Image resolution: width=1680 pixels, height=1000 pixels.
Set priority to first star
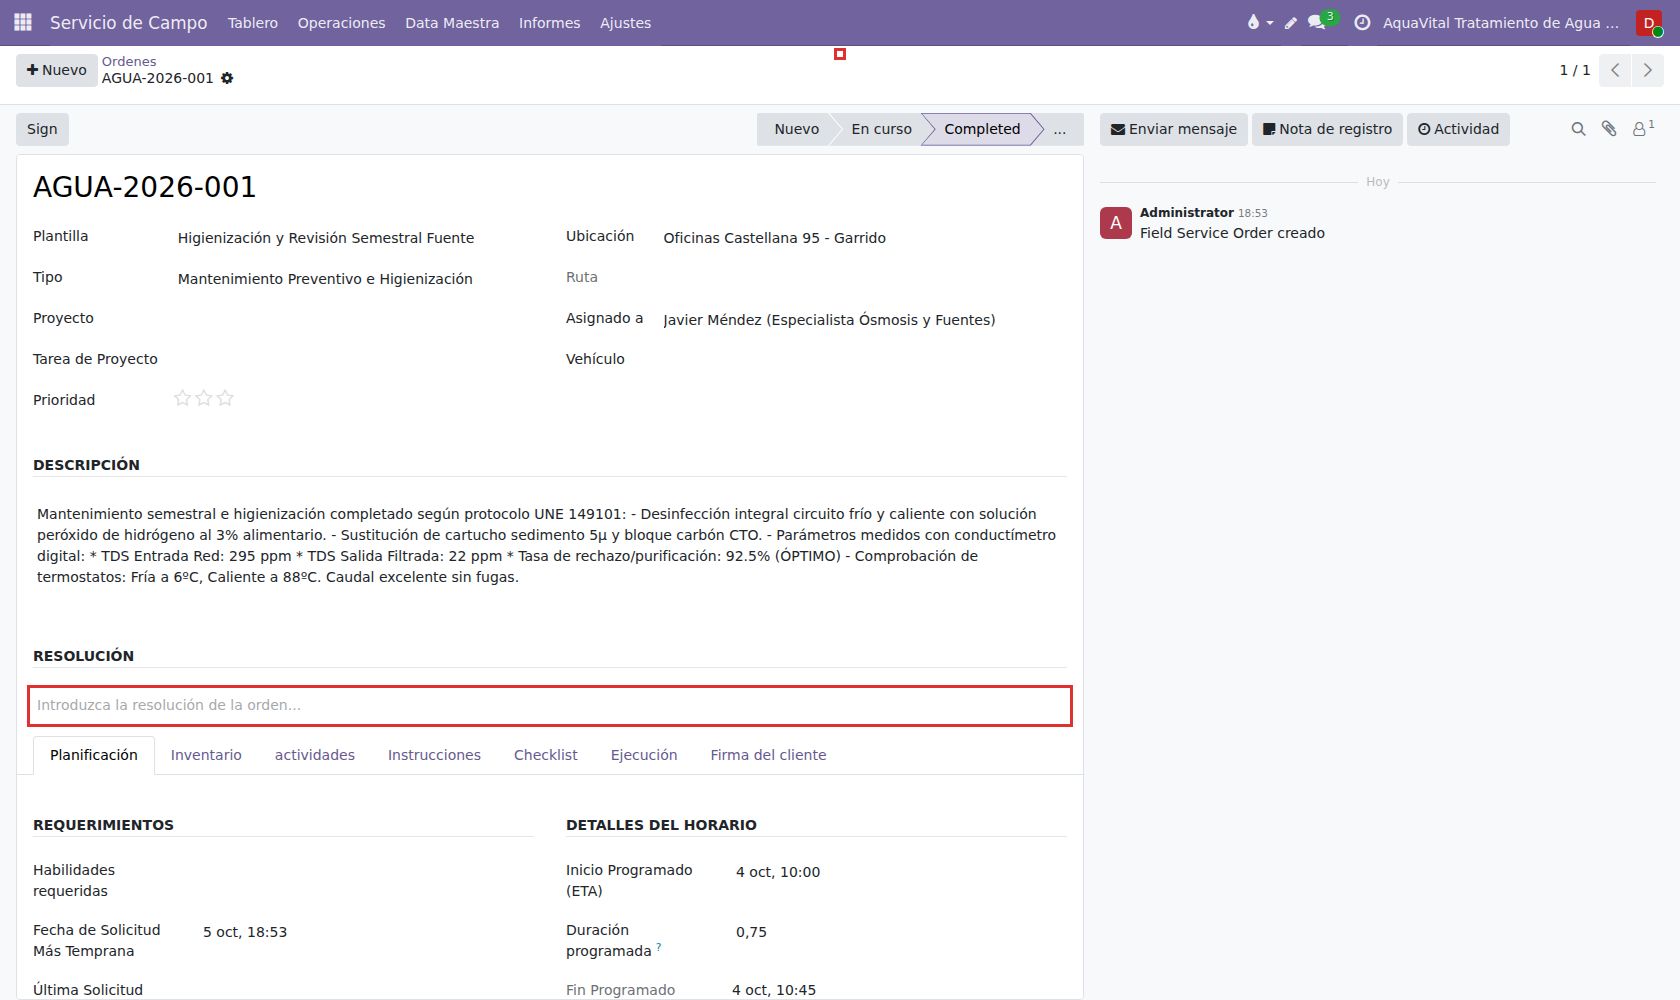[182, 398]
